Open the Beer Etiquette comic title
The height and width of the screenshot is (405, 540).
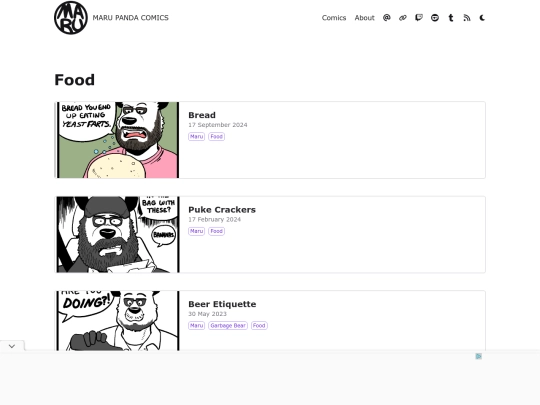tap(222, 304)
